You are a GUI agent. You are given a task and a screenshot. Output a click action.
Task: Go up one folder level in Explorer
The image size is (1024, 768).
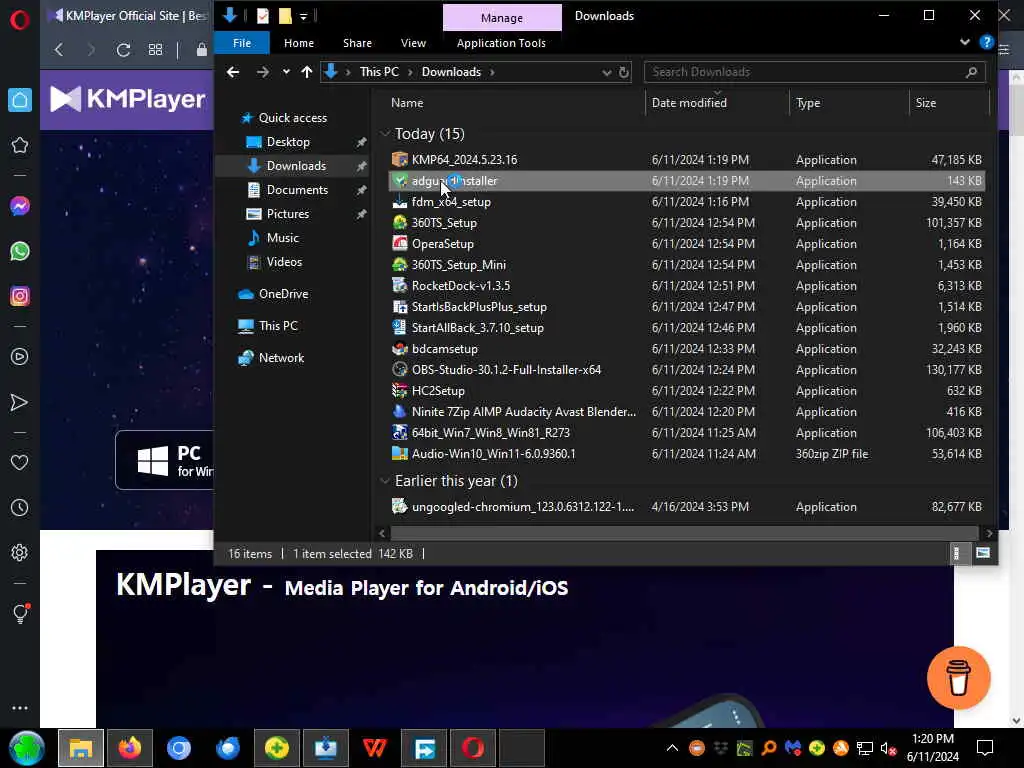pyautogui.click(x=306, y=72)
